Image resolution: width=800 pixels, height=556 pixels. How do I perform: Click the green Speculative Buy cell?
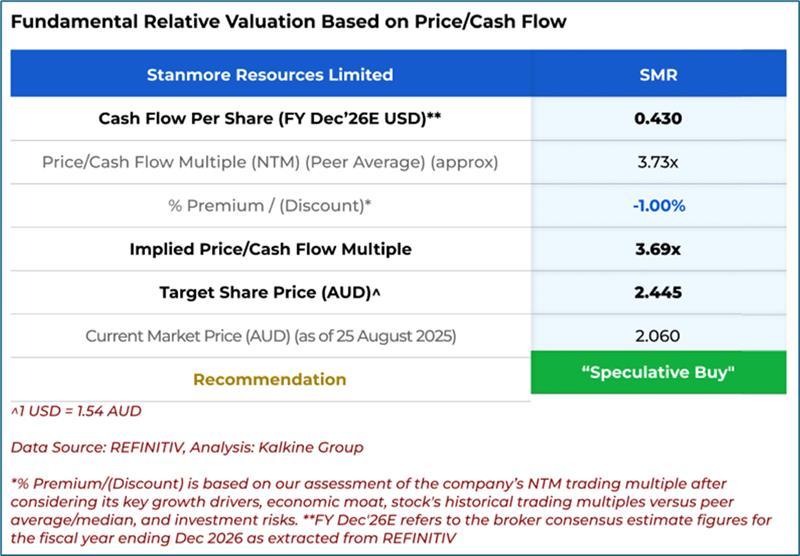point(658,372)
